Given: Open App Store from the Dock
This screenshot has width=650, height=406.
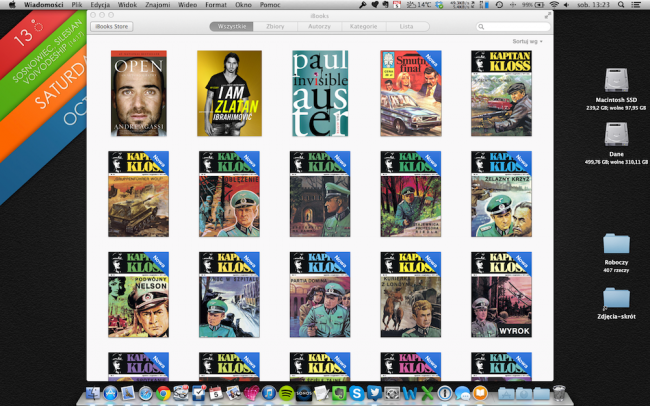Looking at the screenshot, I should 110,392.
